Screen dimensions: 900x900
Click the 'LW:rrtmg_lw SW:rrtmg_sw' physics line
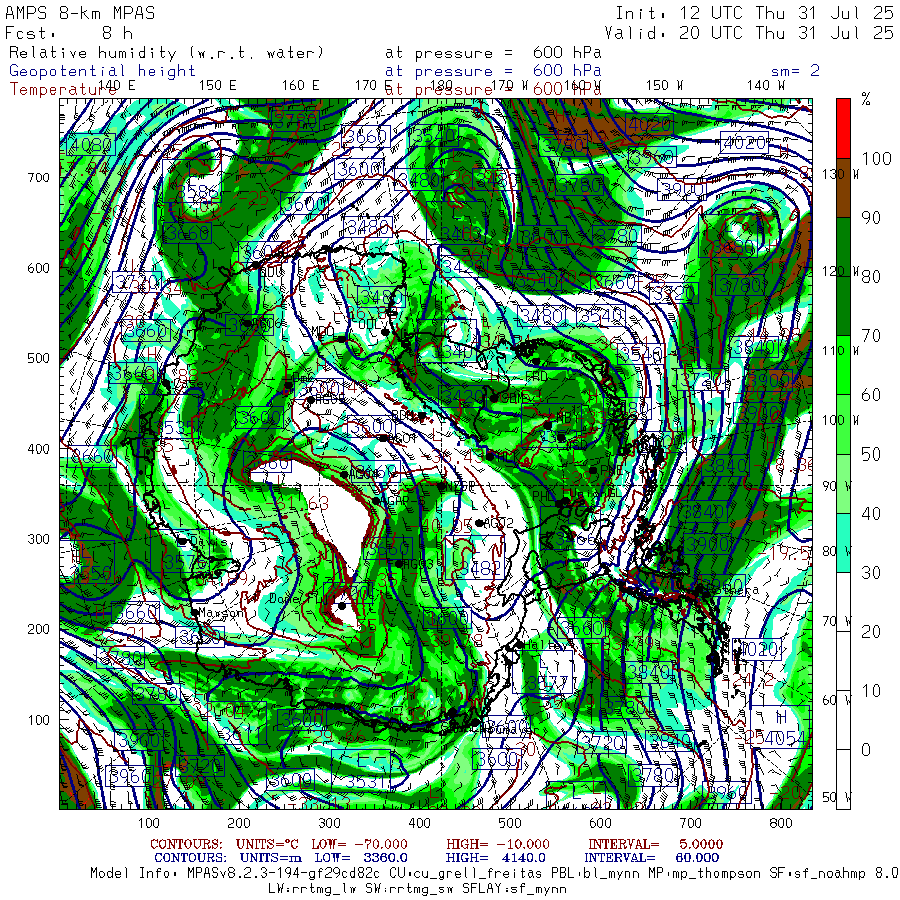pyautogui.click(x=417, y=889)
